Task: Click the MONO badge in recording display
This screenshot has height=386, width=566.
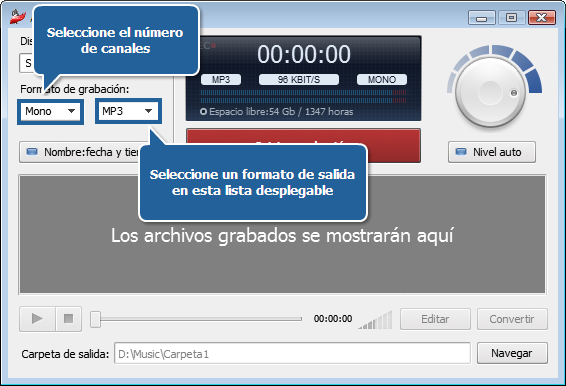Action: pyautogui.click(x=382, y=79)
